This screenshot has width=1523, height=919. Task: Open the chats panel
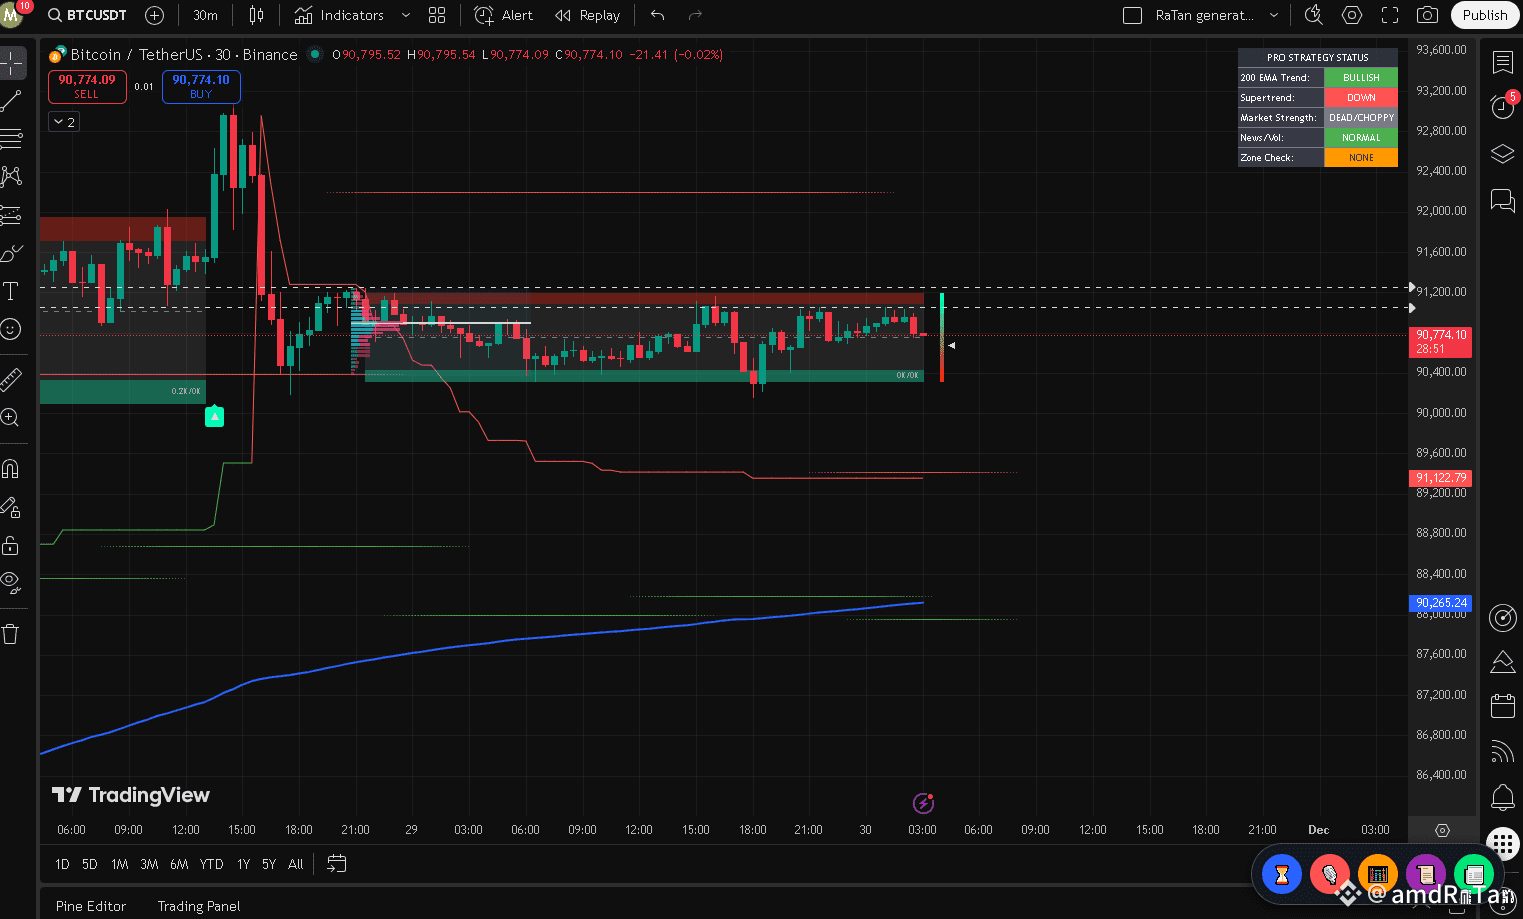point(1502,199)
